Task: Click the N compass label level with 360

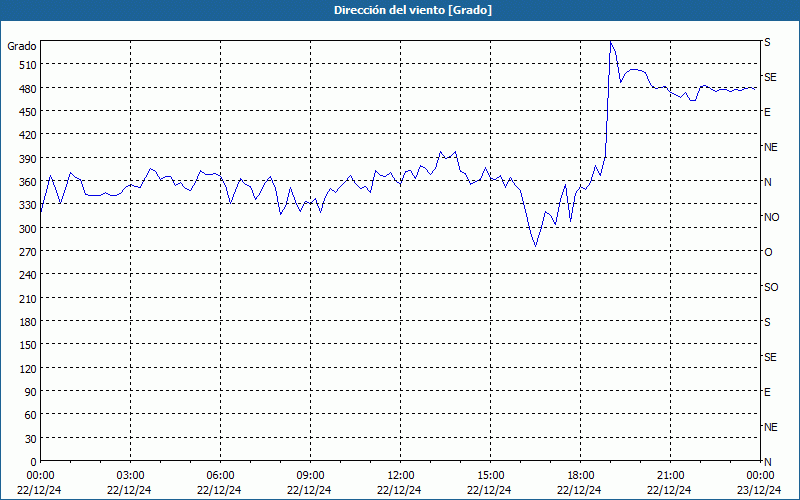Action: [x=768, y=182]
